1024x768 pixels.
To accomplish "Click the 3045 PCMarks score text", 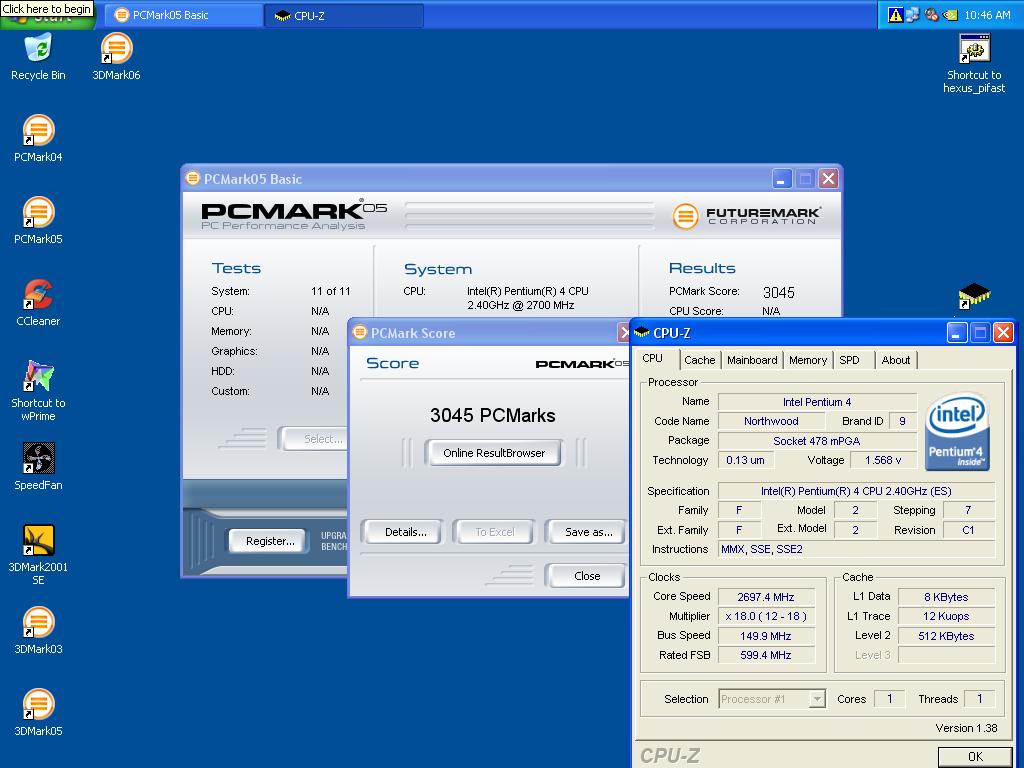I will [x=492, y=415].
